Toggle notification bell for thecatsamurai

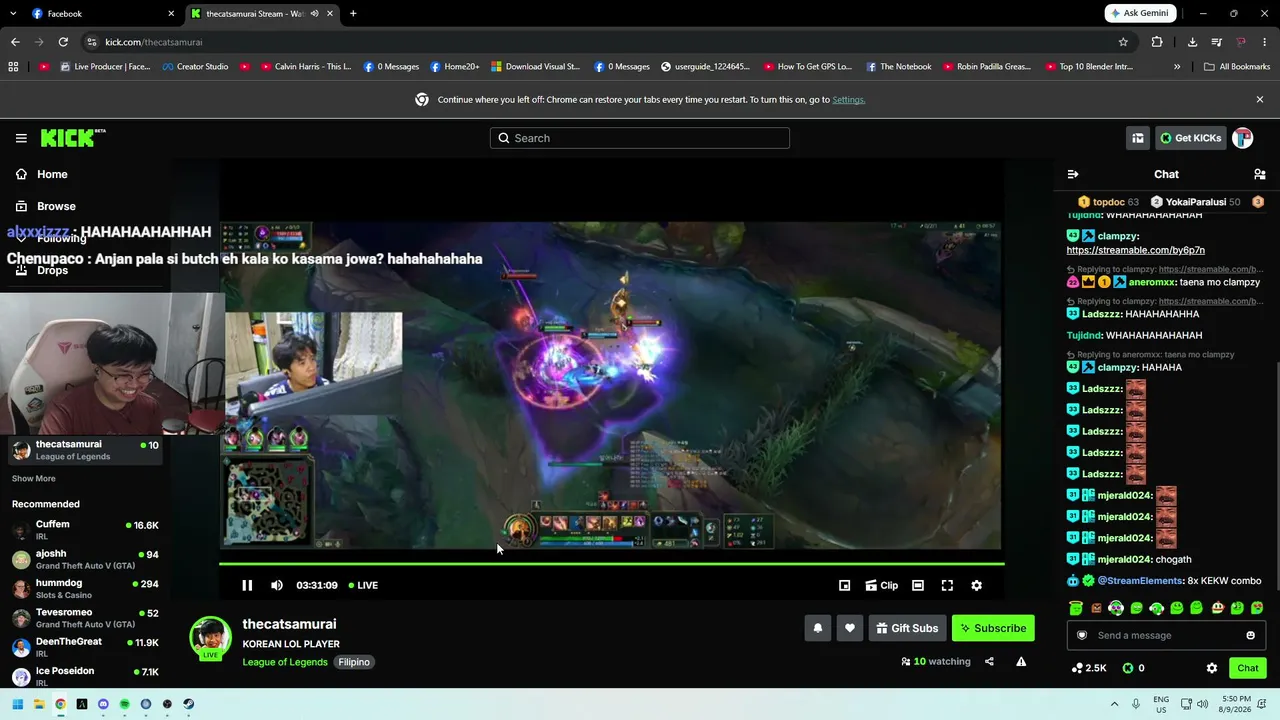(818, 628)
